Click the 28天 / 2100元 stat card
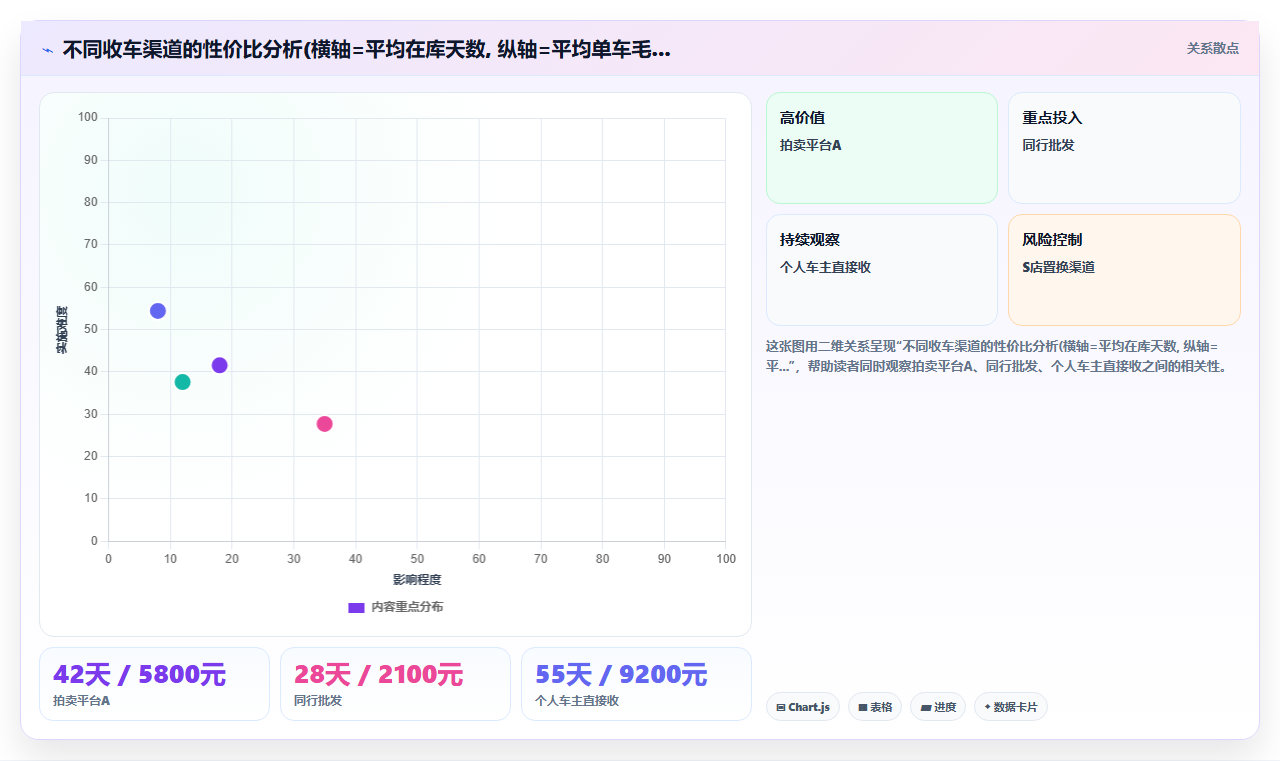This screenshot has width=1280, height=761. click(395, 684)
